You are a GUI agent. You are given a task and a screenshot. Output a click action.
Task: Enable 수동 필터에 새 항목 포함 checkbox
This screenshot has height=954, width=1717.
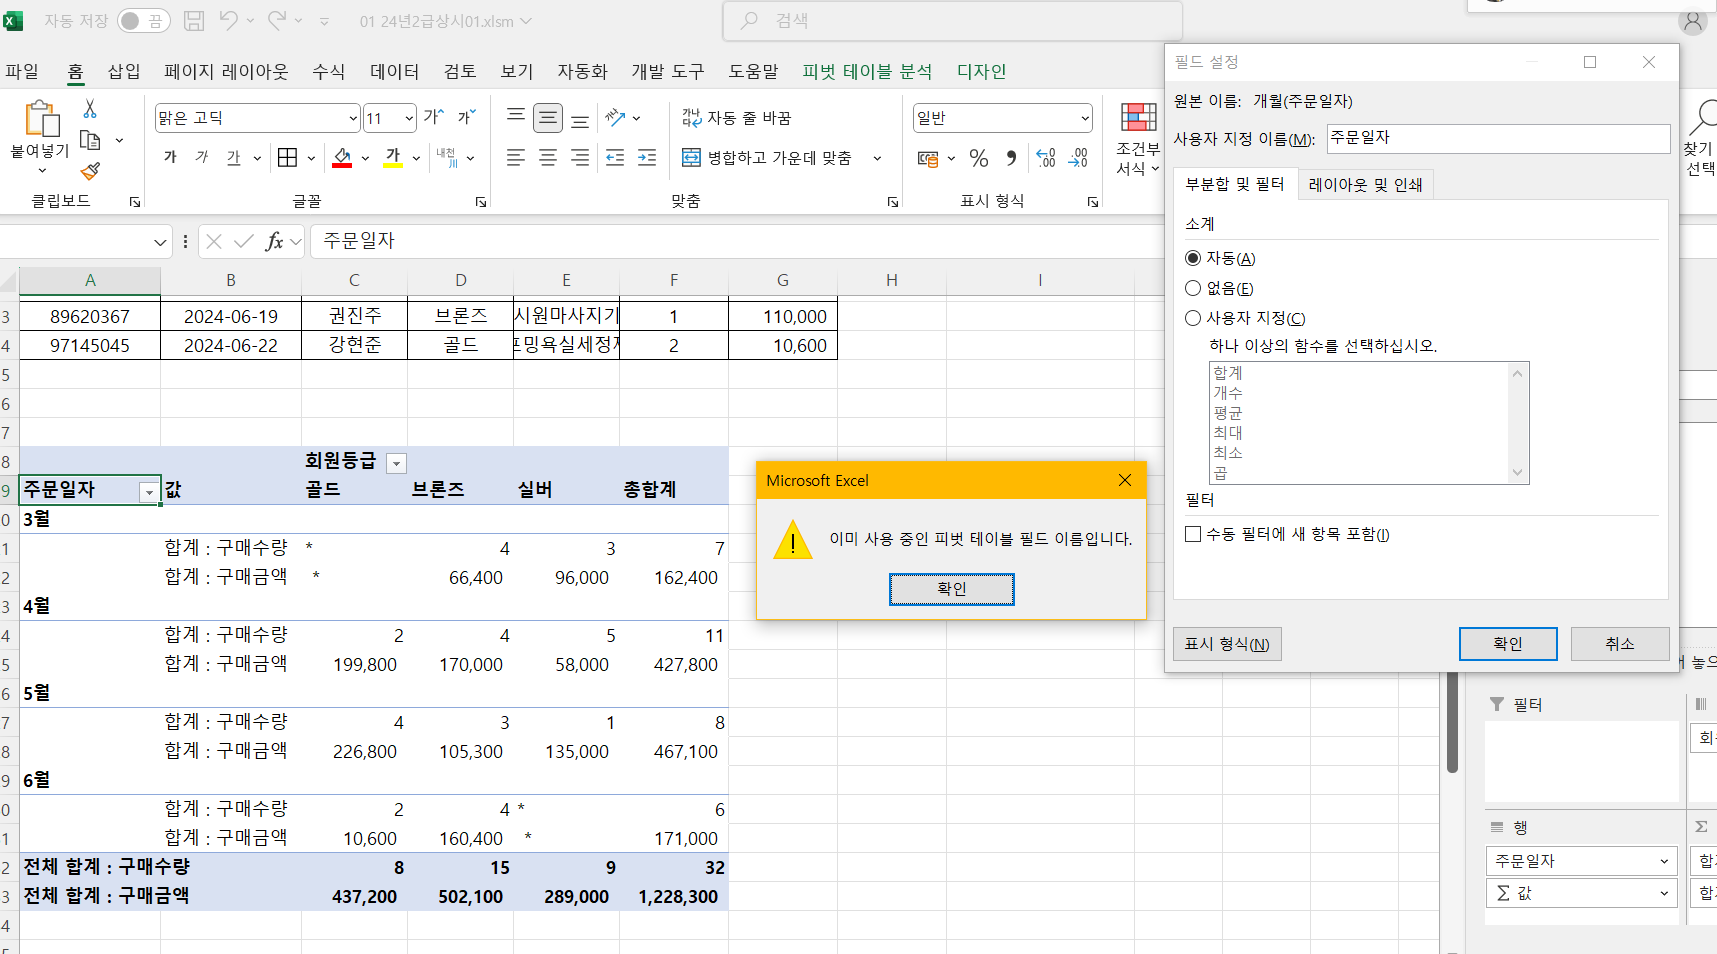pyautogui.click(x=1193, y=535)
